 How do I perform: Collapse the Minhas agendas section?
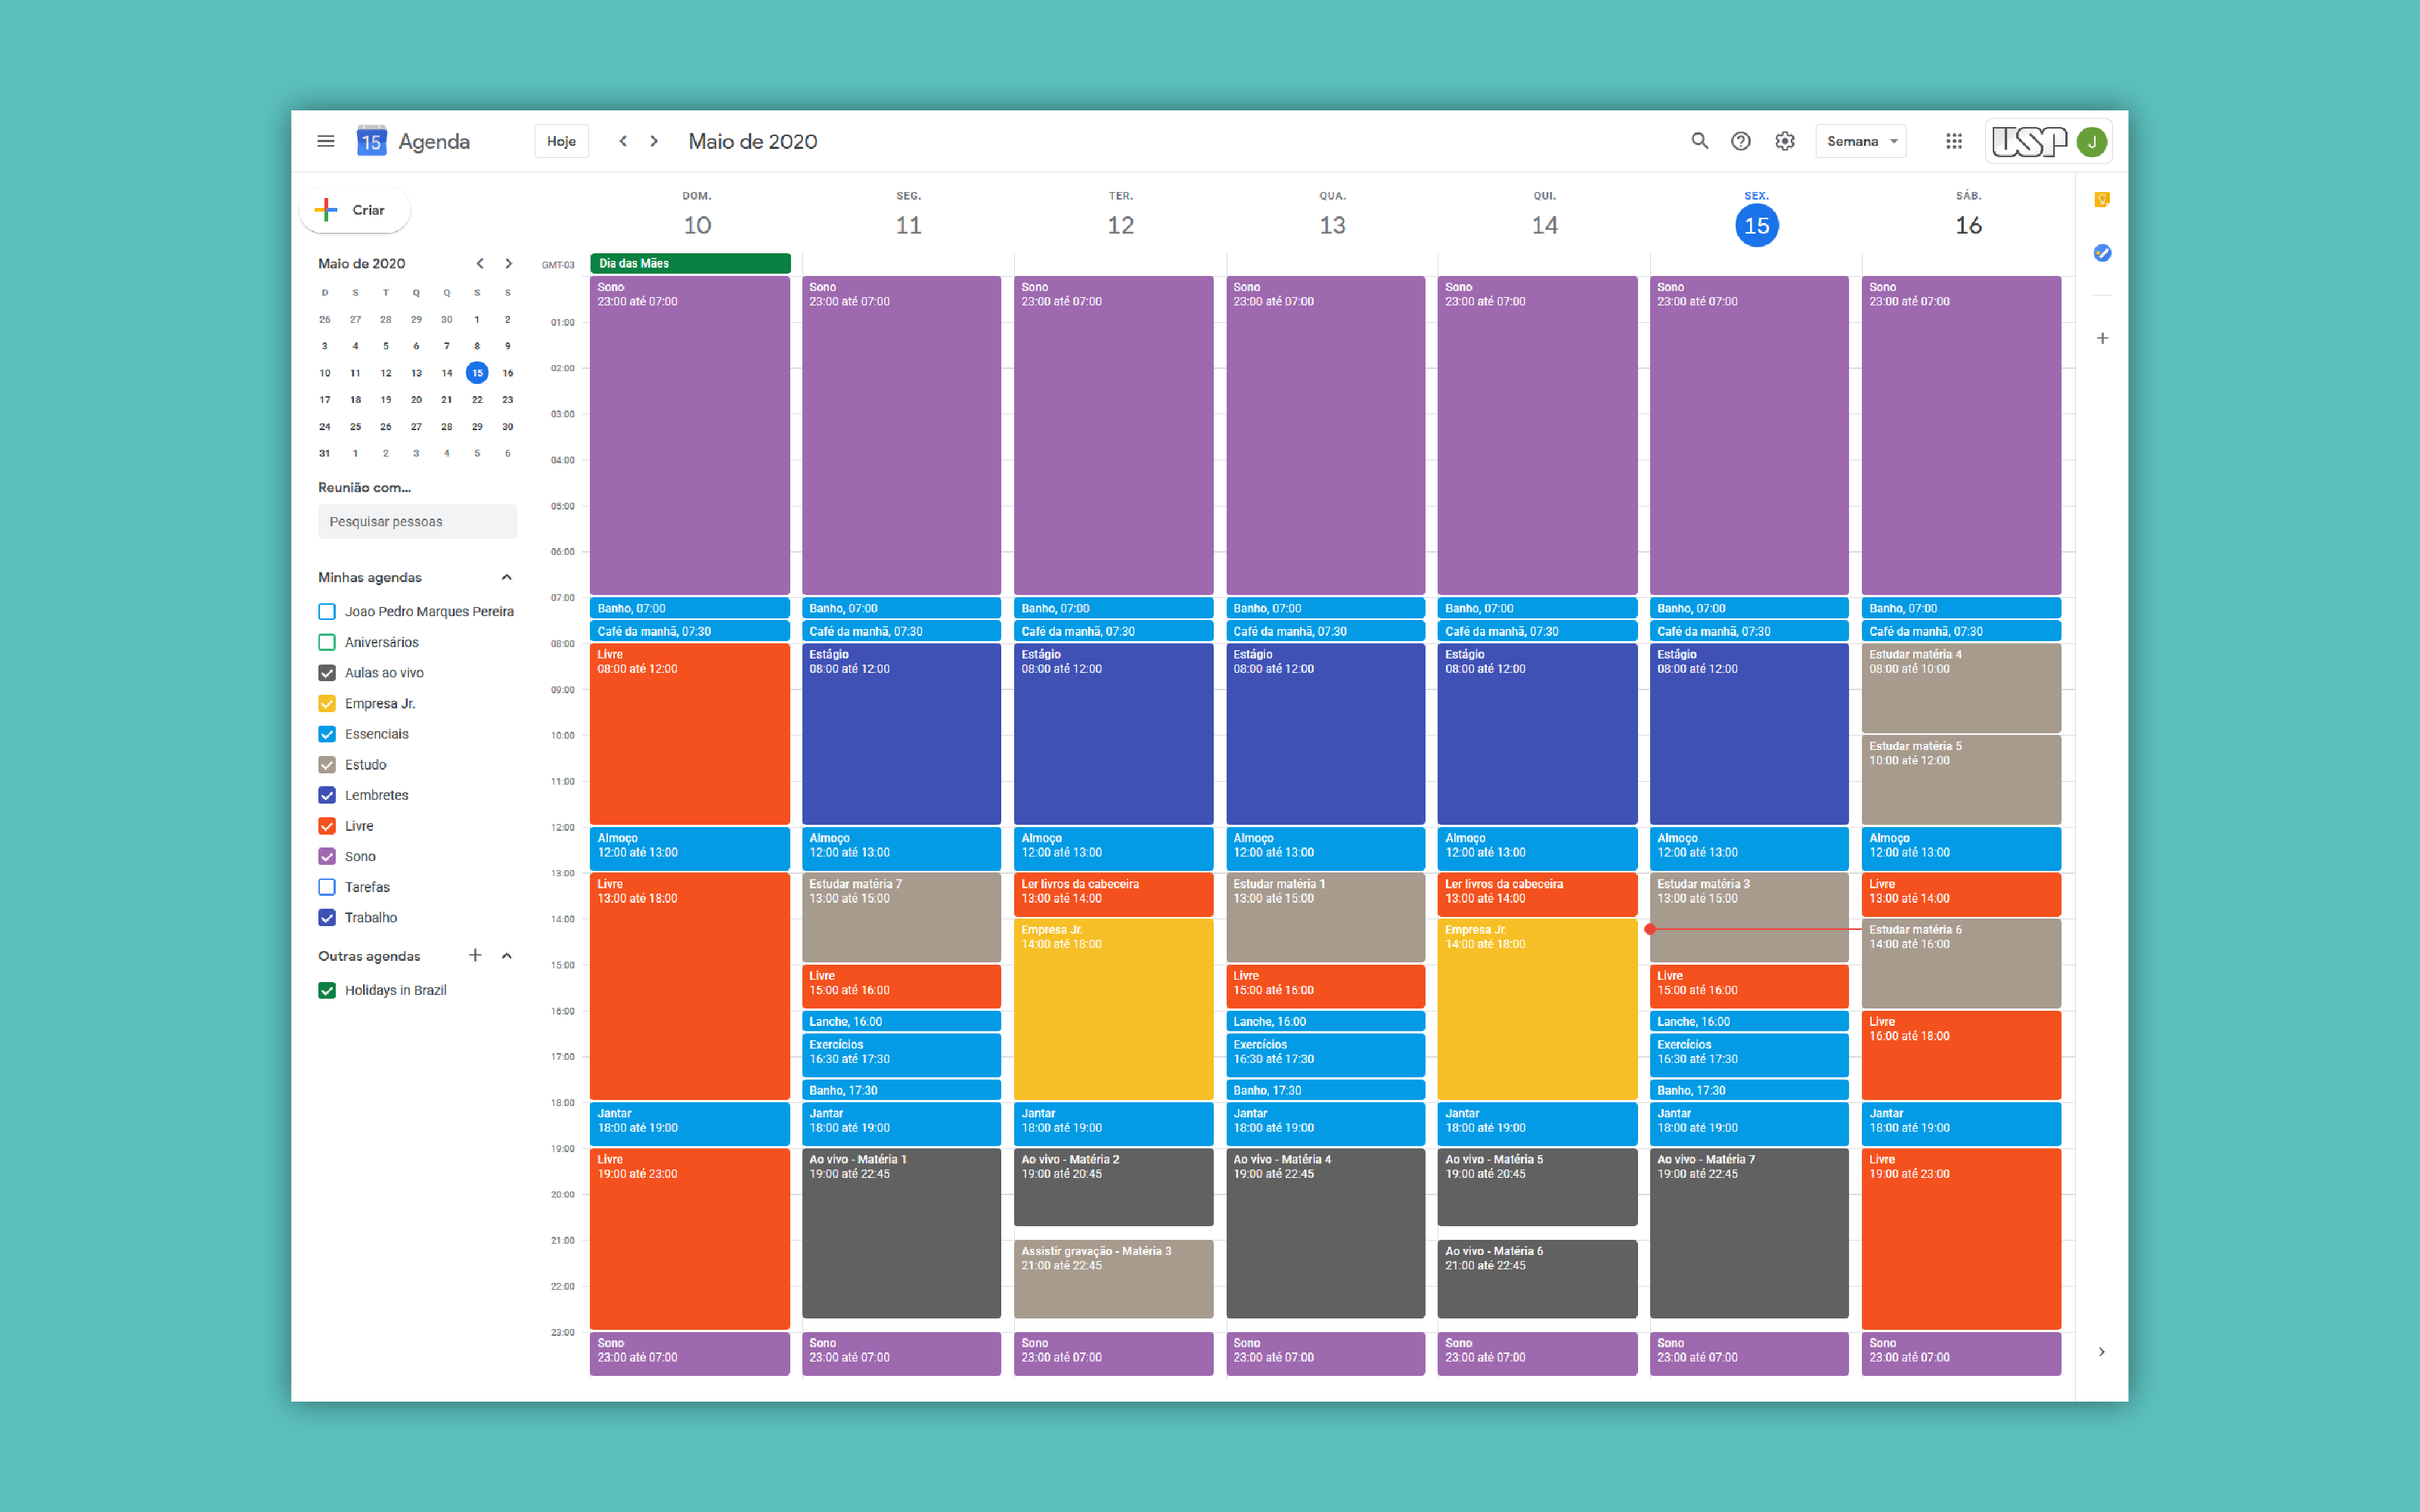tap(507, 577)
